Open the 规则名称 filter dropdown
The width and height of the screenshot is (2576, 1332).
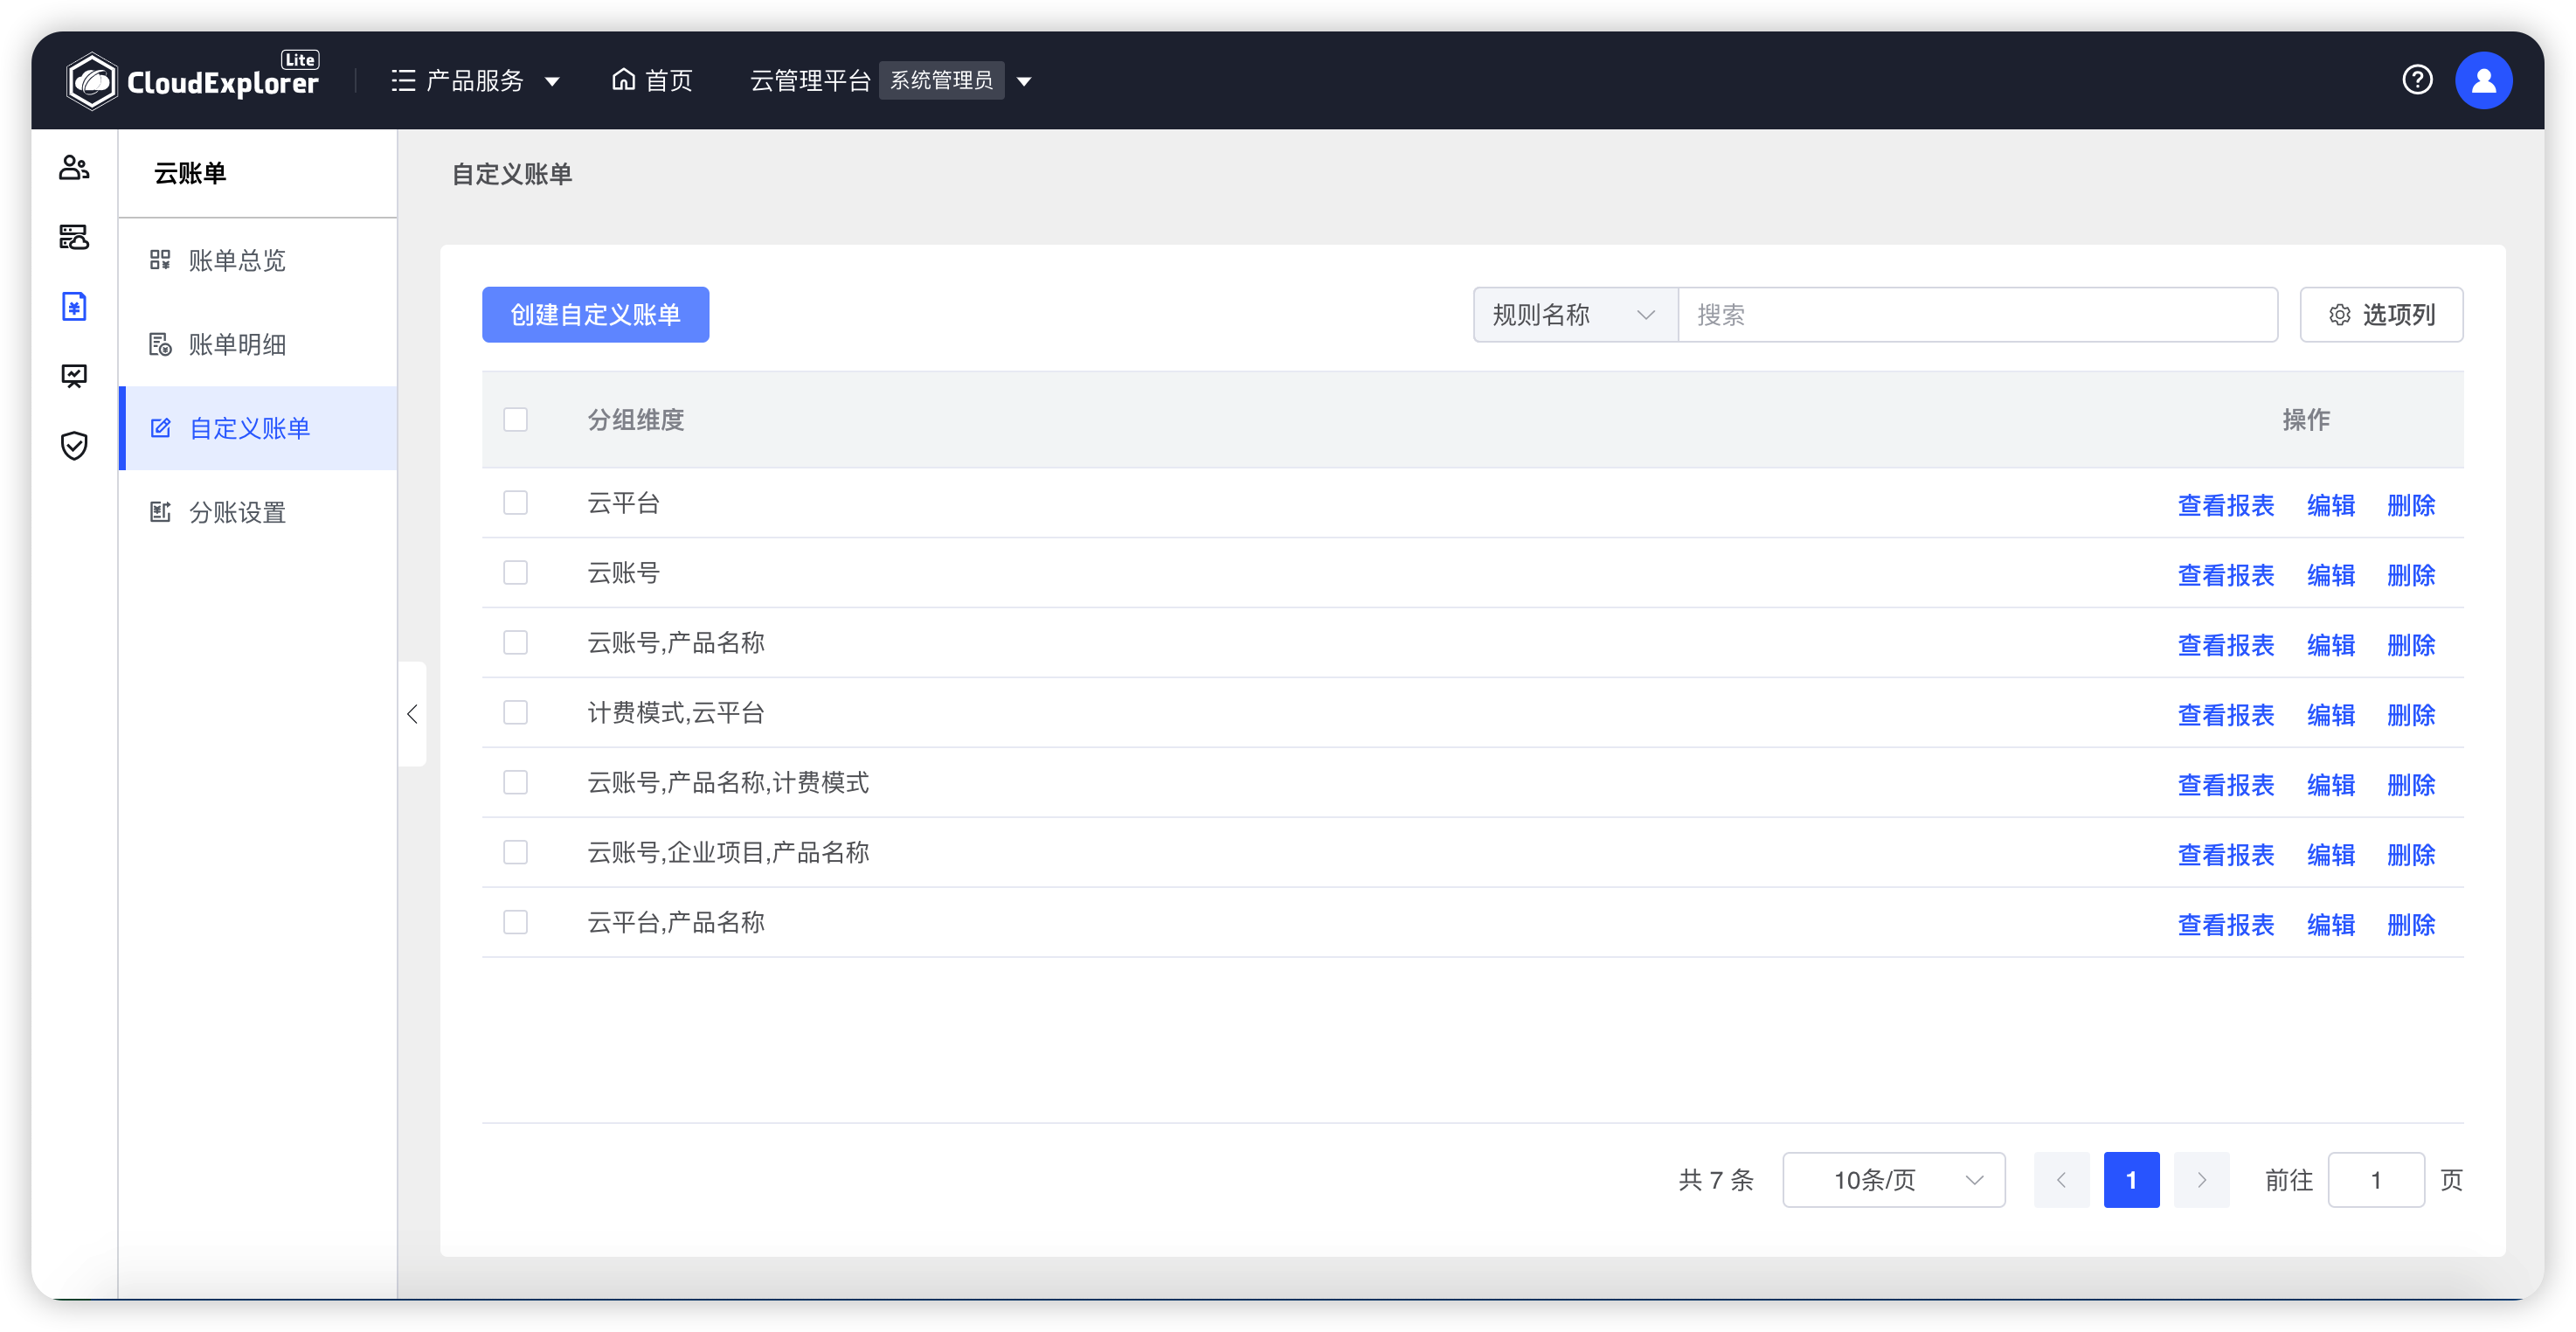tap(1573, 314)
